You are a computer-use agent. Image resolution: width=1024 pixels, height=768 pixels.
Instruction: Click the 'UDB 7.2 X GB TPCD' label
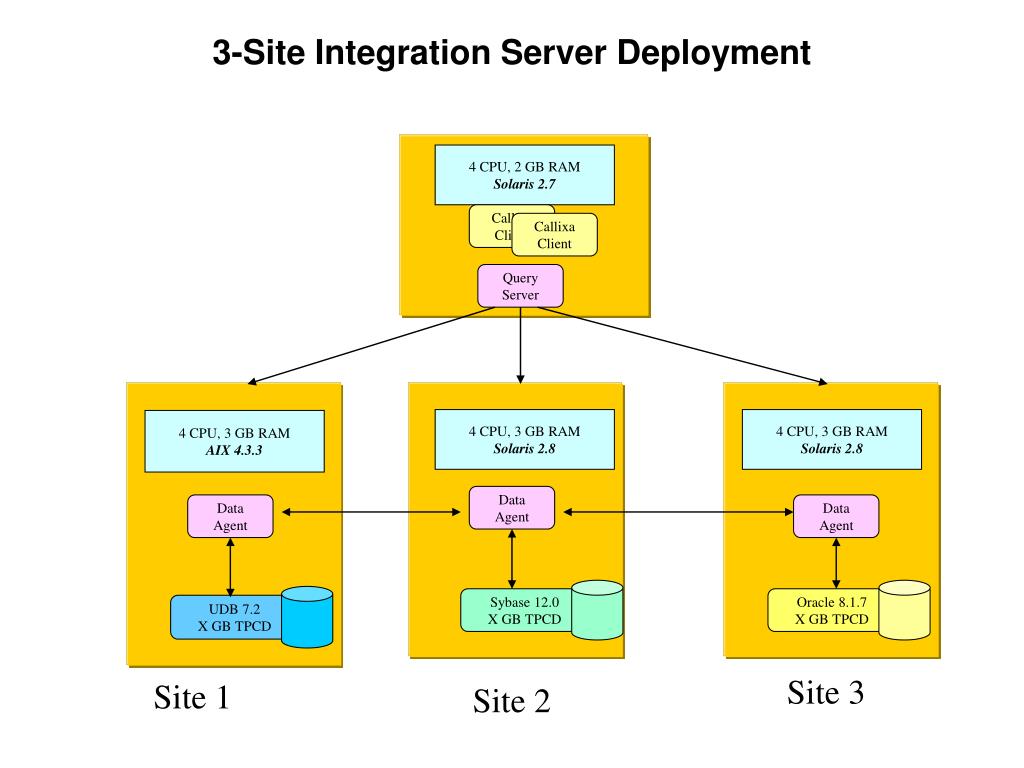[227, 617]
